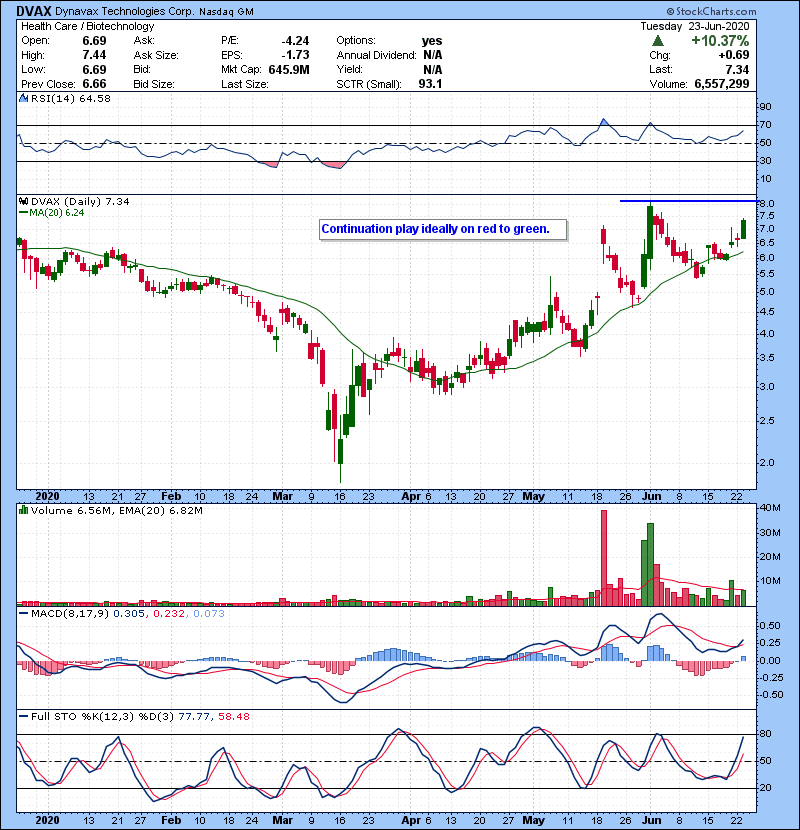Click the latest green candle at far right
The width and height of the screenshot is (800, 830).
tap(743, 229)
